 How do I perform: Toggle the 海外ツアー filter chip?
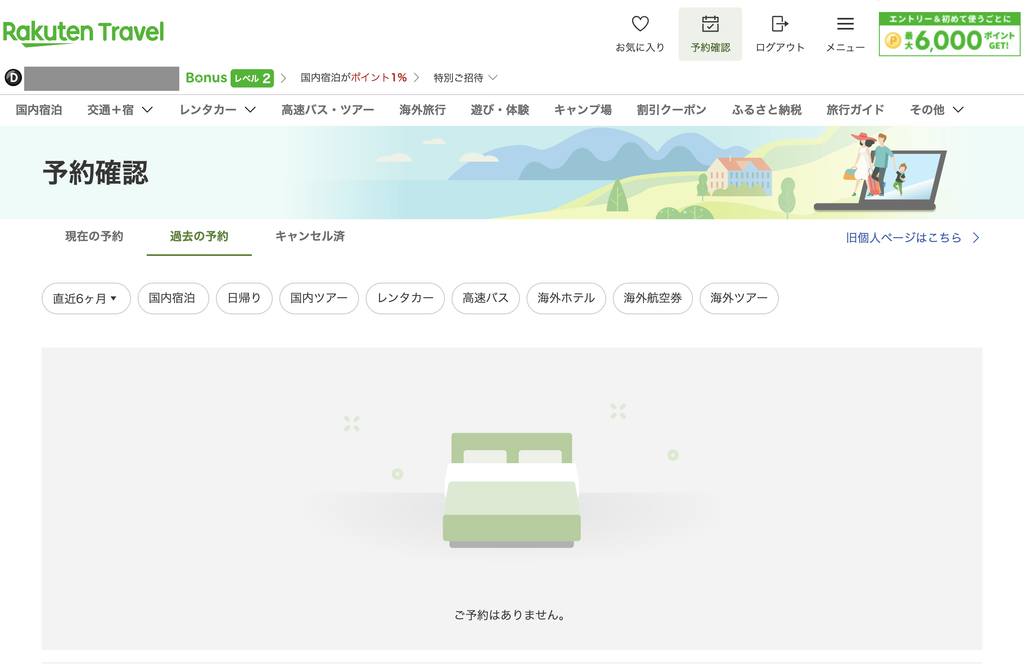click(739, 299)
